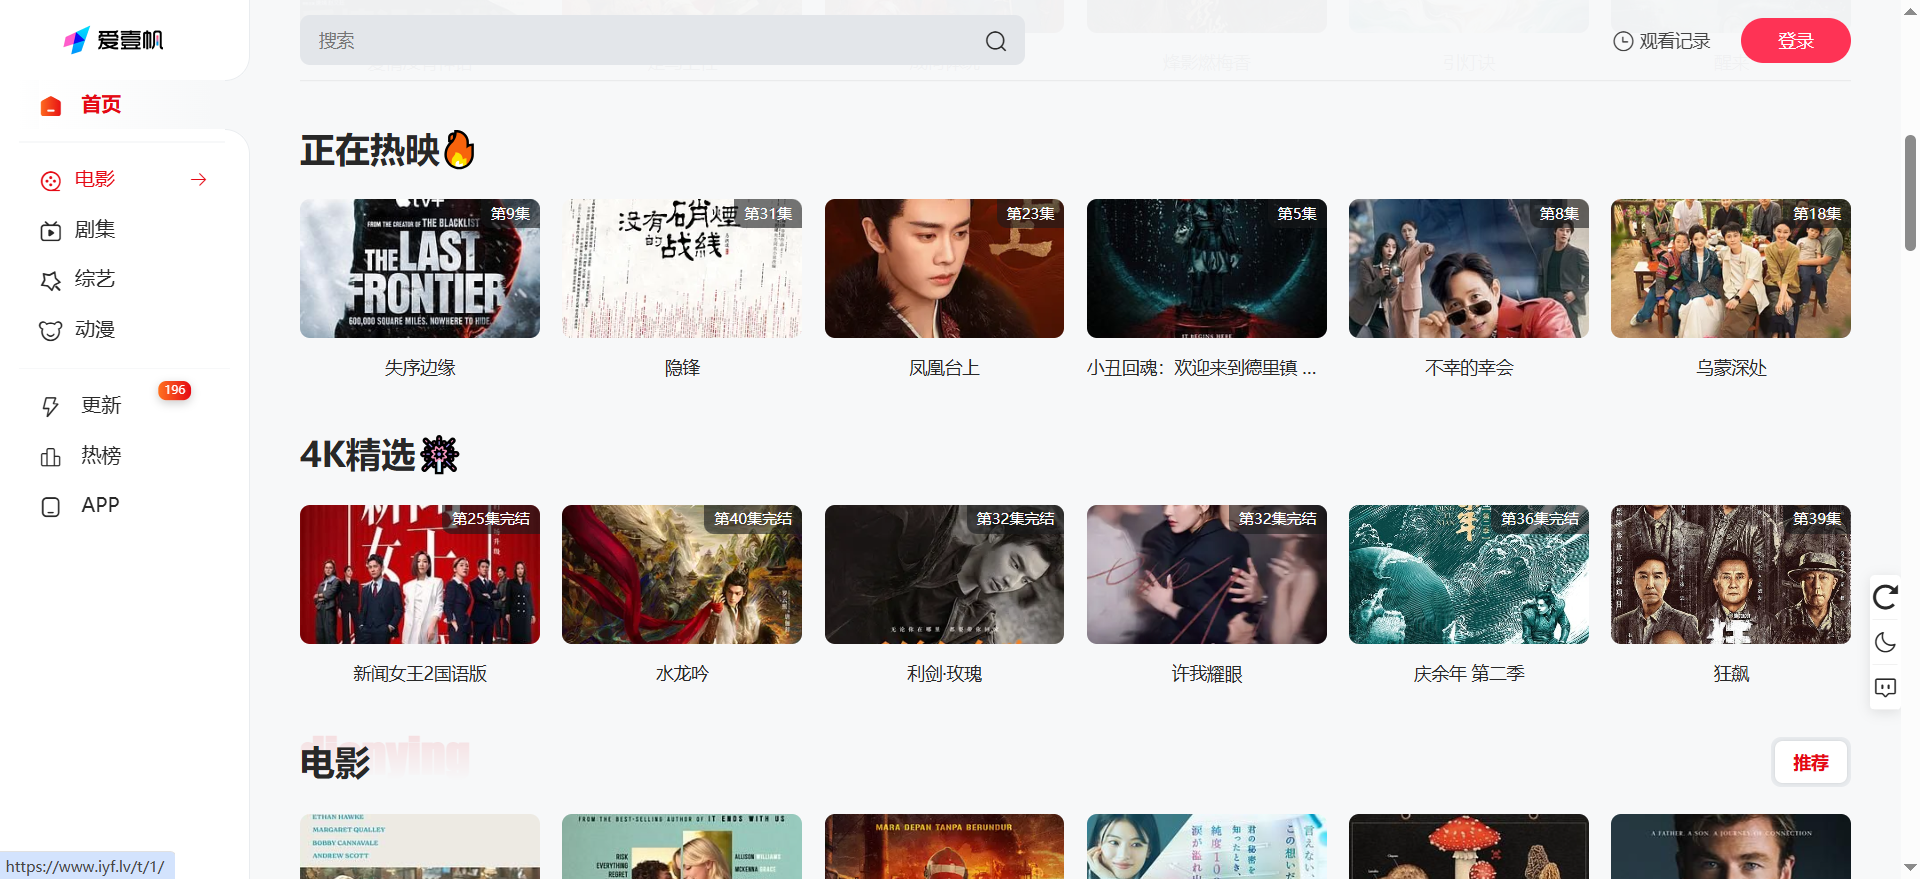Open watch history clock icon

(x=1623, y=41)
